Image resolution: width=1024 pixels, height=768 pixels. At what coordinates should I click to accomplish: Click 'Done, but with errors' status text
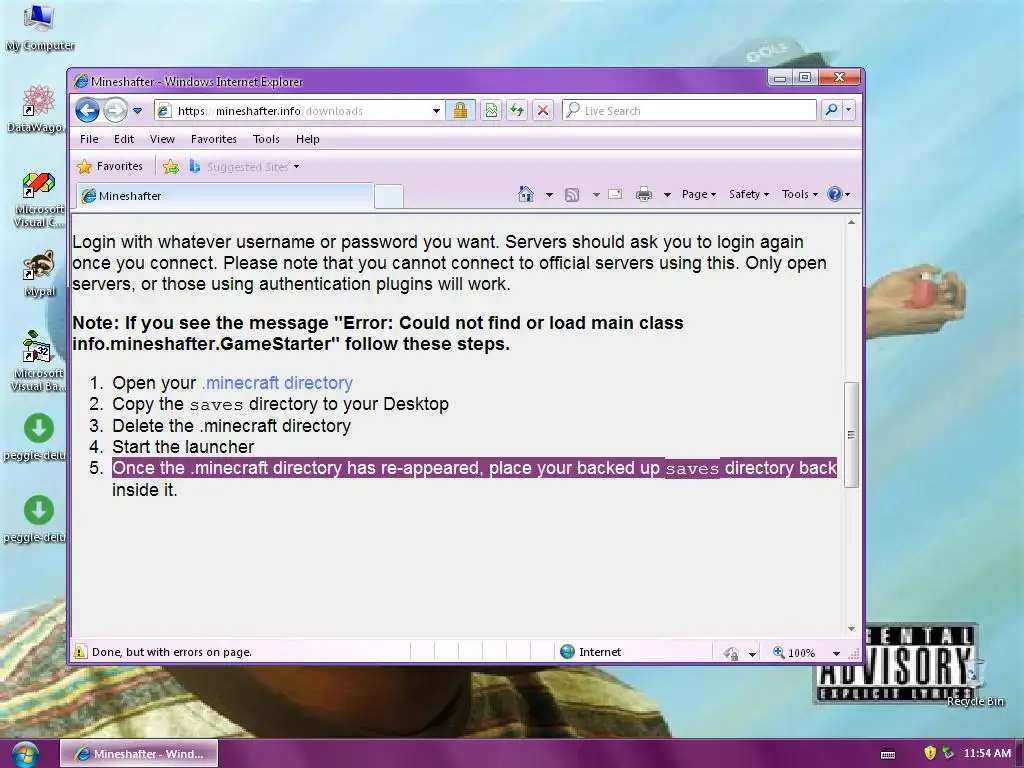pyautogui.click(x=172, y=652)
